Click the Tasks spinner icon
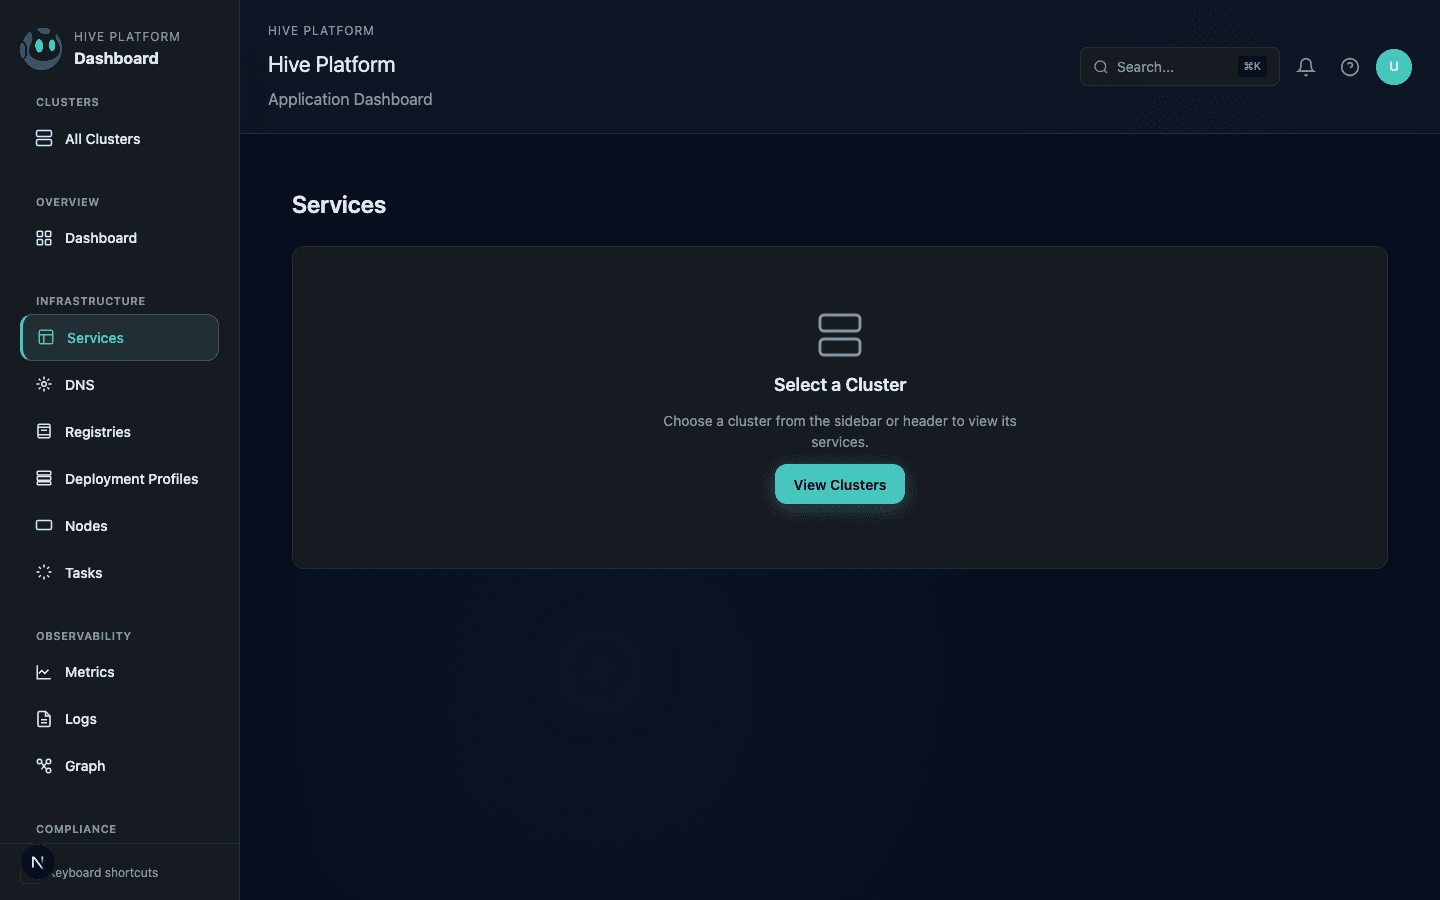Viewport: 1440px width, 900px height. [x=44, y=572]
